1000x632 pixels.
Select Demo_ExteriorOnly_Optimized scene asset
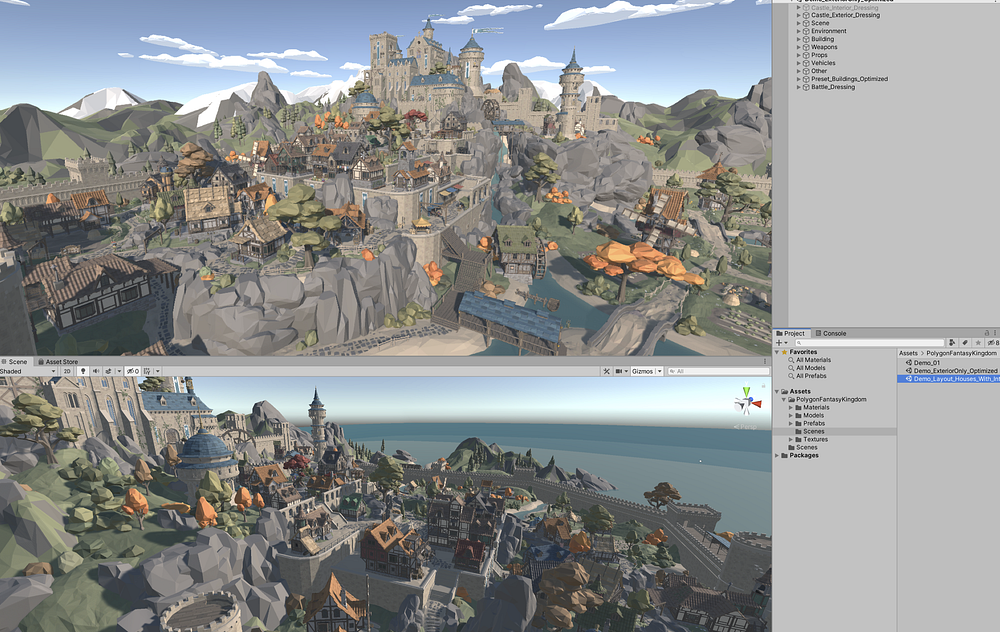point(955,371)
